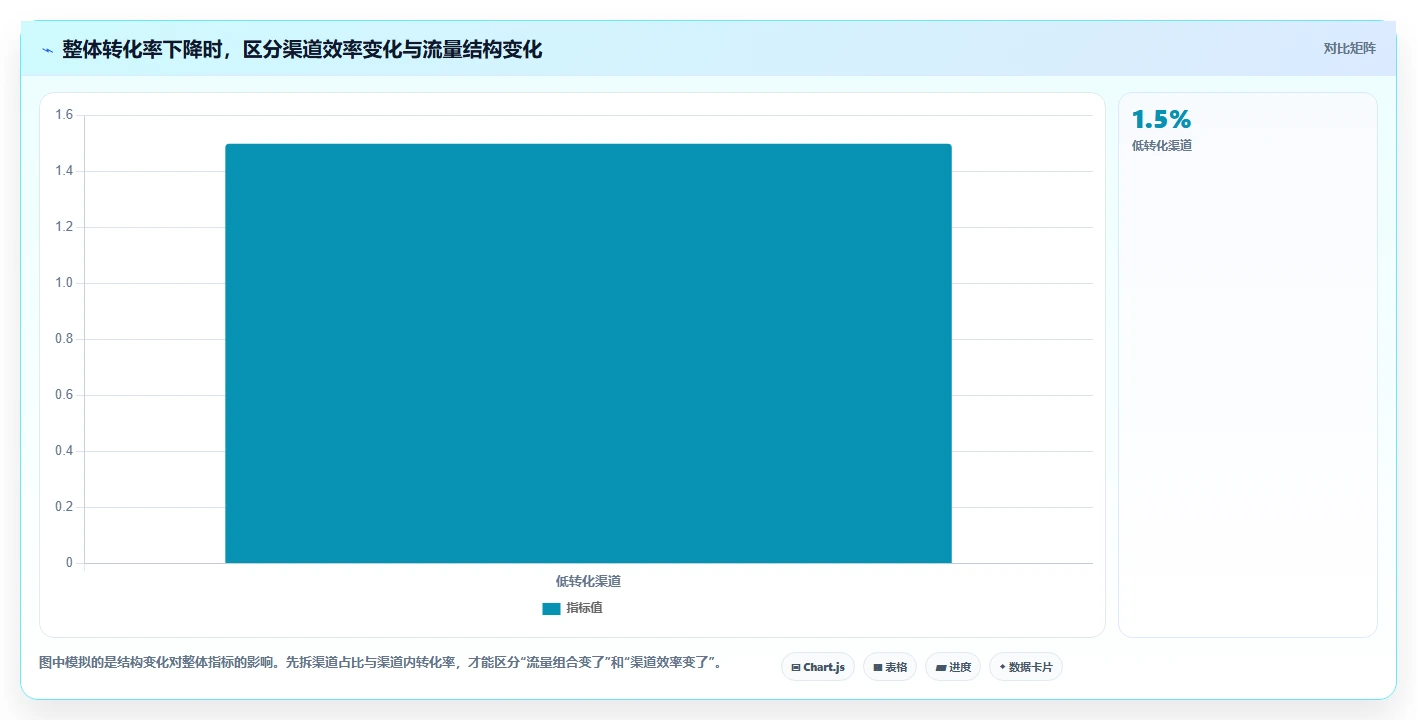The height and width of the screenshot is (720, 1417).
Task: Click the 低转化渠道 x-axis label
Action: point(588,581)
